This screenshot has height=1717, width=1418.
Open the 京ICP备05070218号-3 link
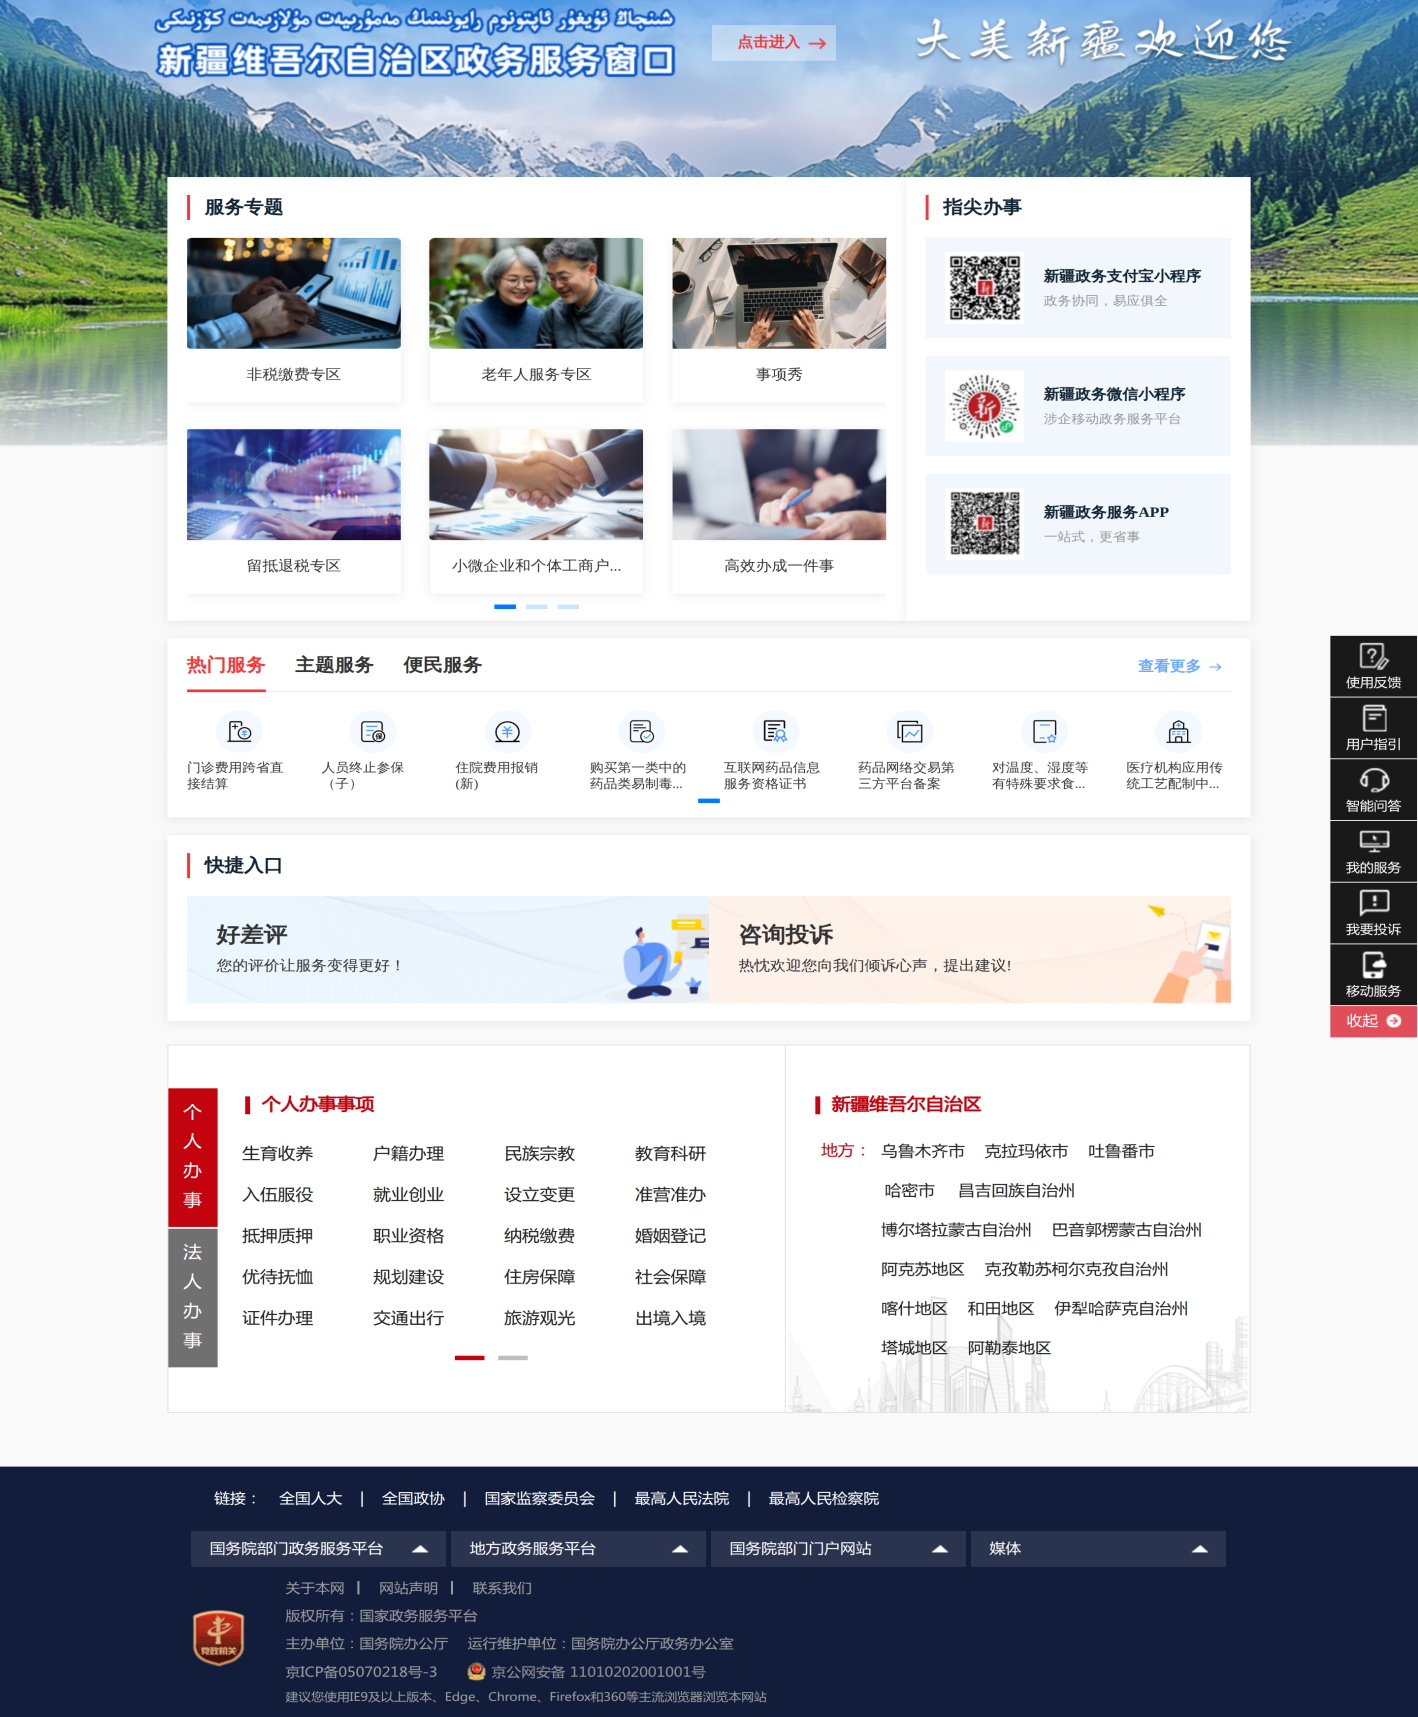(x=361, y=1671)
